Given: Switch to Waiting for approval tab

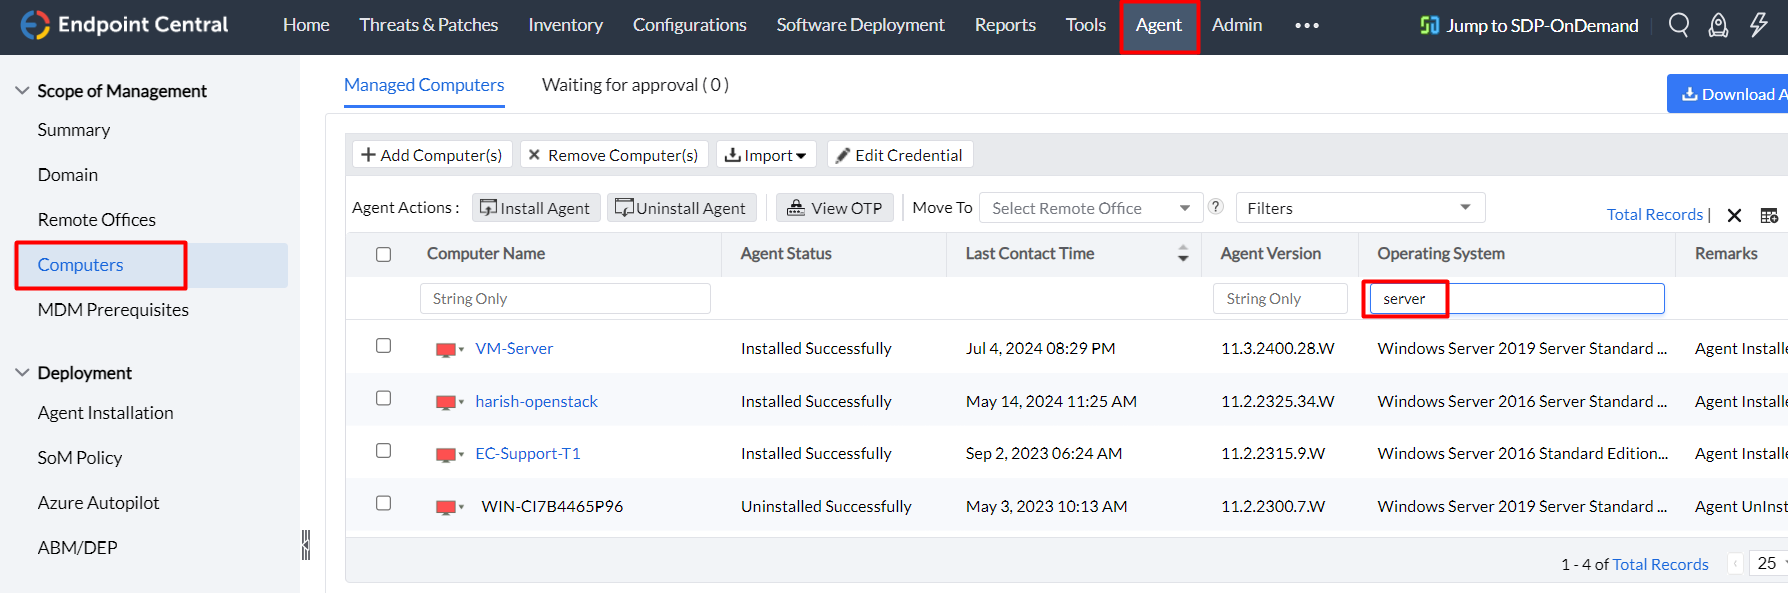Looking at the screenshot, I should 635,85.
